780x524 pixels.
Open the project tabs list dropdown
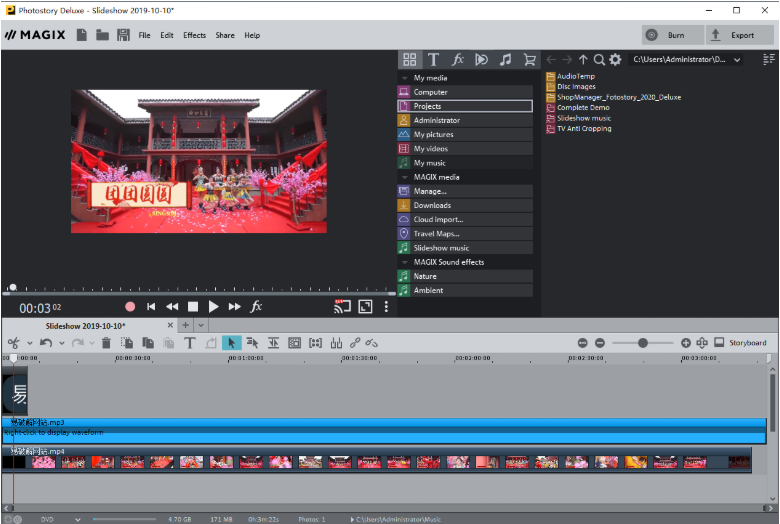[201, 325]
